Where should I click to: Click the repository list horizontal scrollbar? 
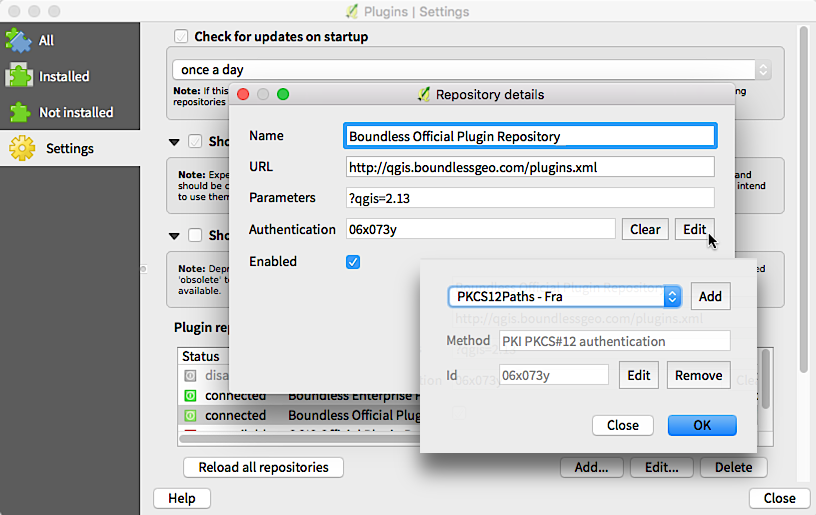click(299, 439)
